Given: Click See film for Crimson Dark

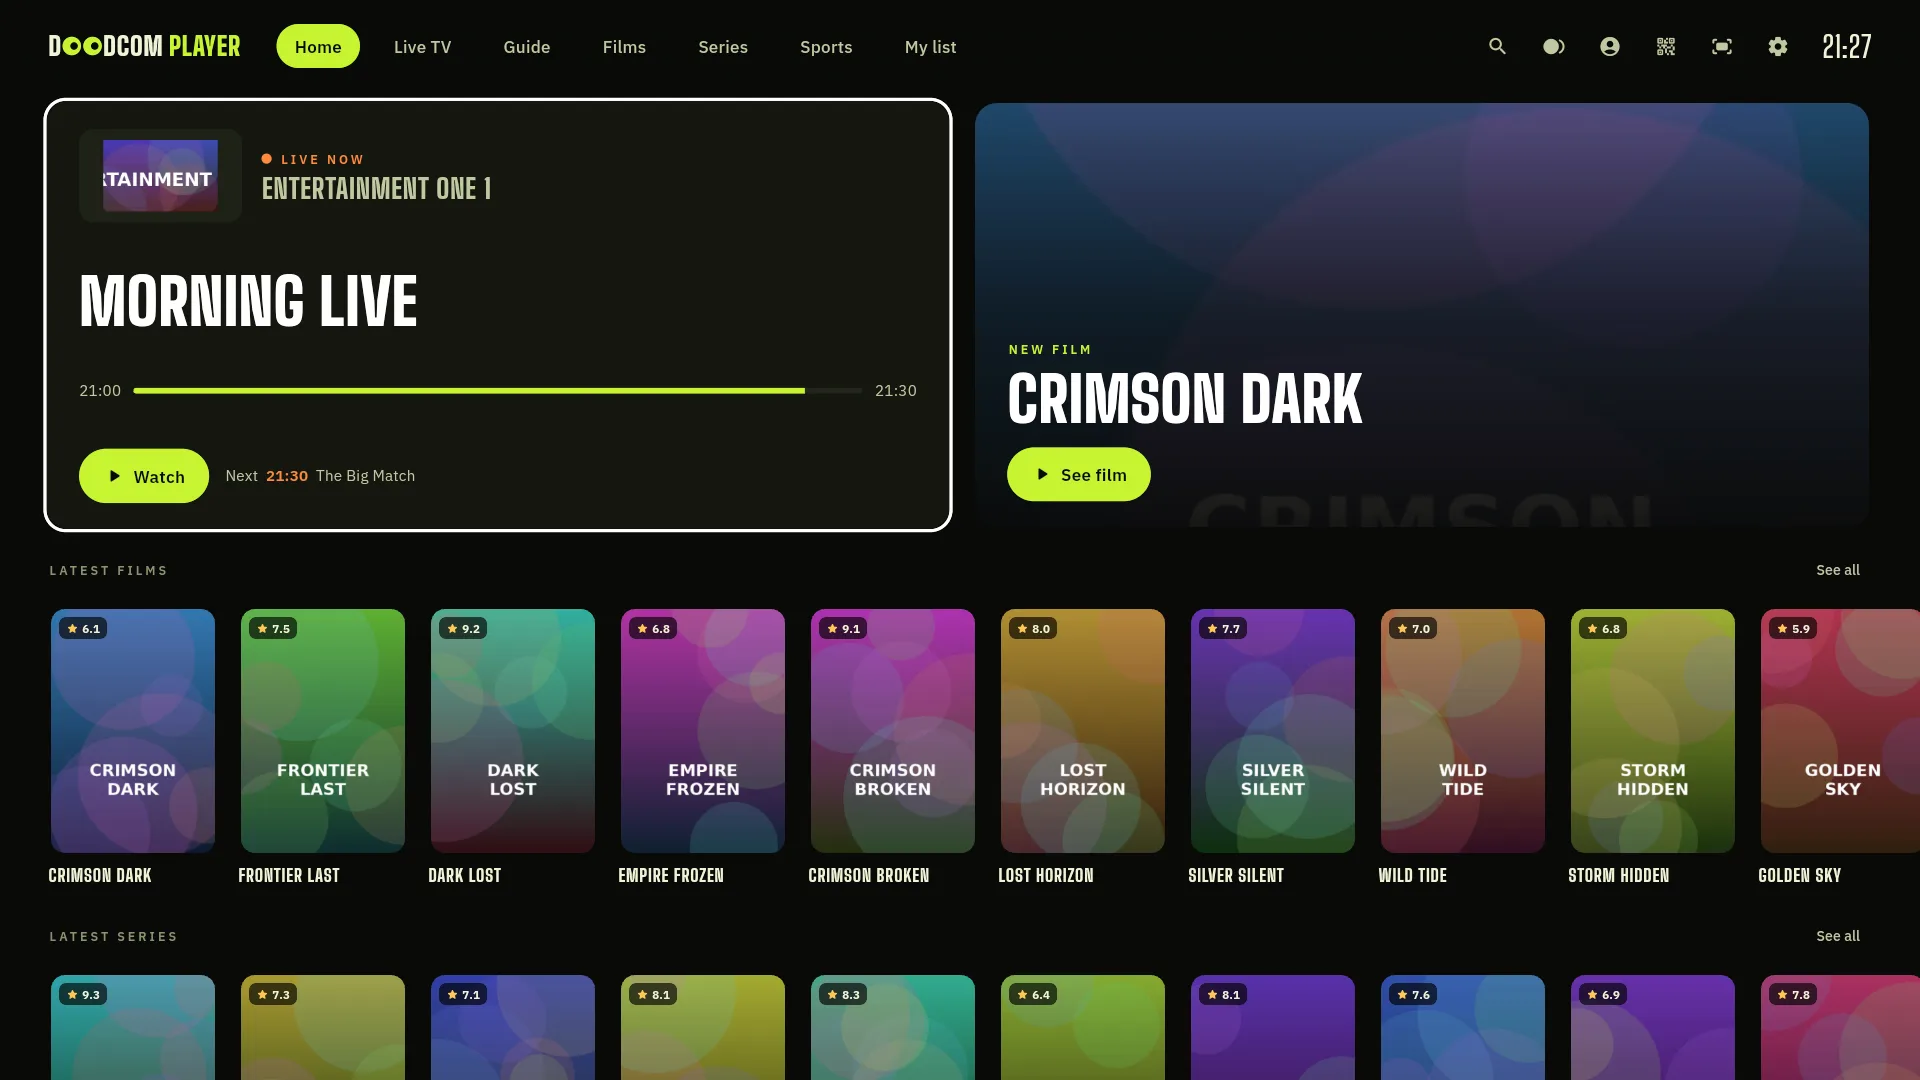Looking at the screenshot, I should tap(1078, 474).
